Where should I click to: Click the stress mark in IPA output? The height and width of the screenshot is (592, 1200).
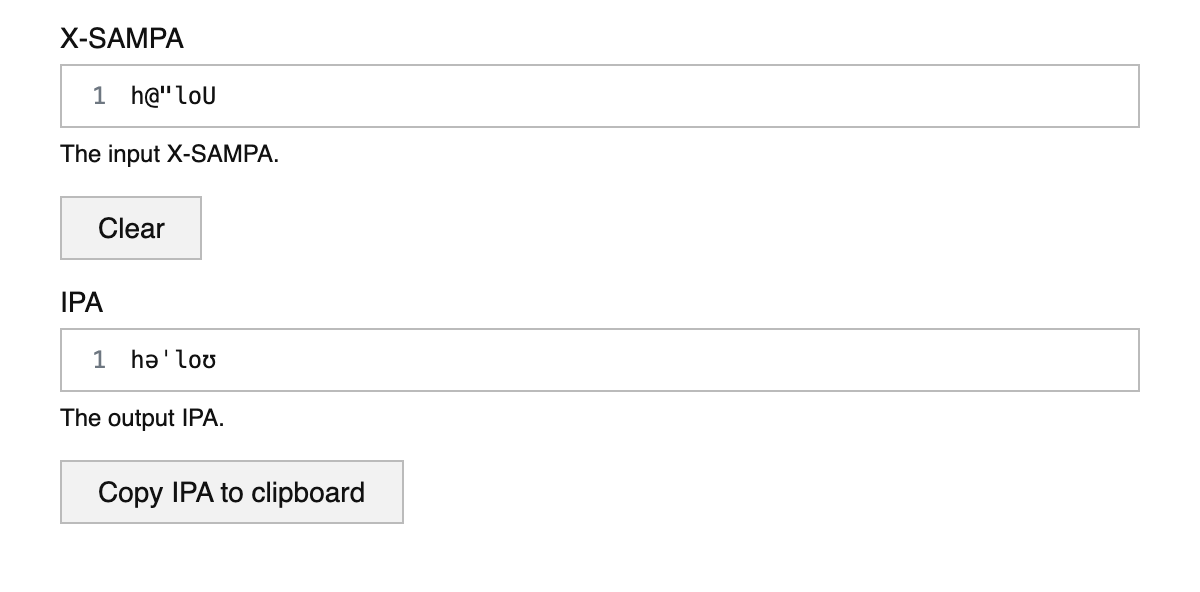click(166, 358)
